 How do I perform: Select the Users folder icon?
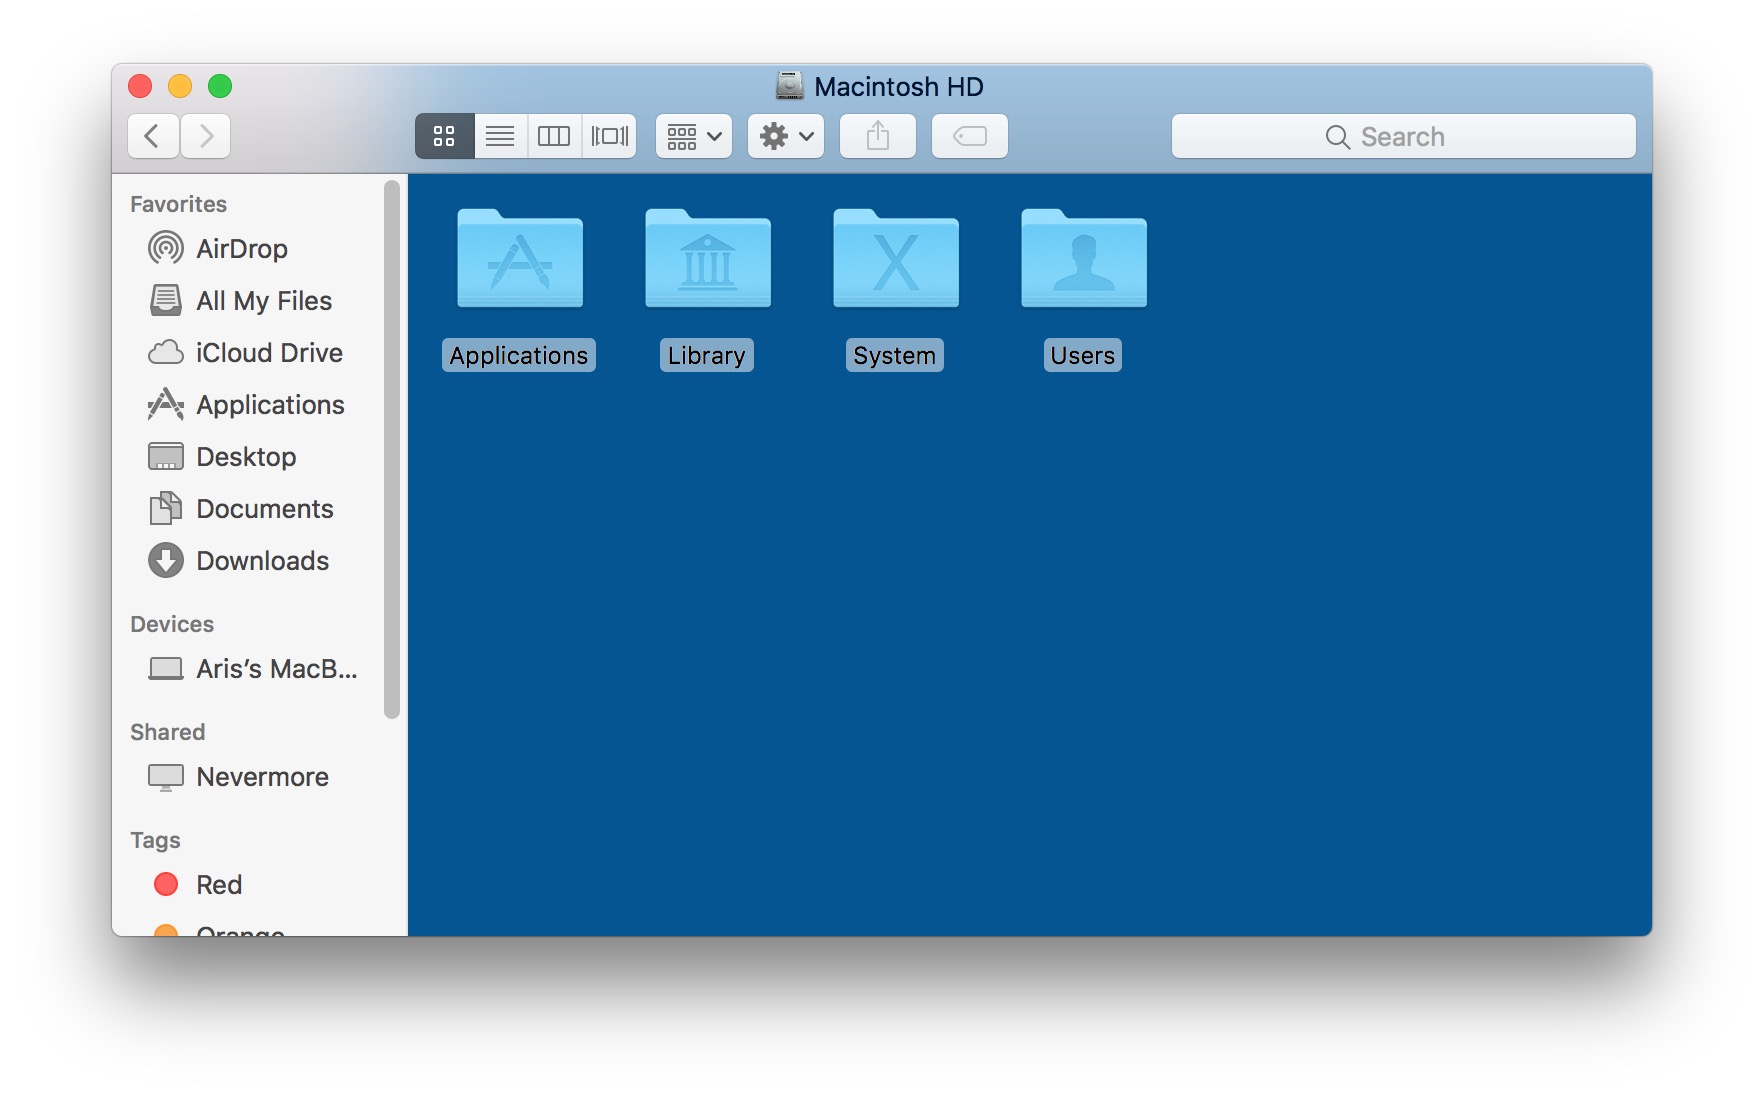(1084, 258)
